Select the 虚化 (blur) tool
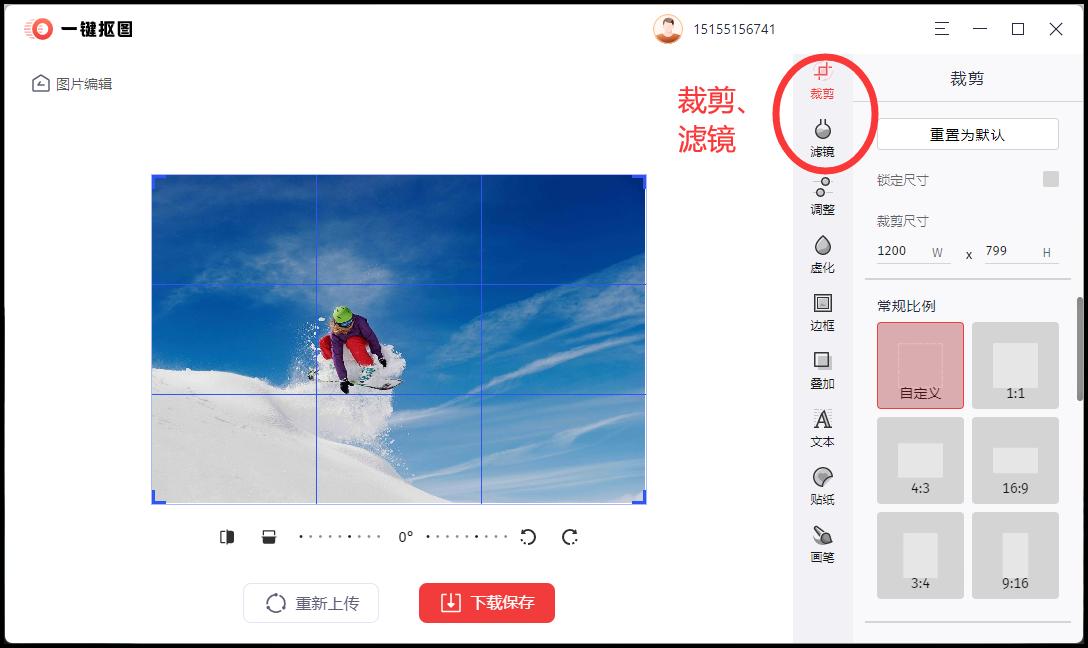The width and height of the screenshot is (1088, 648). 822,254
